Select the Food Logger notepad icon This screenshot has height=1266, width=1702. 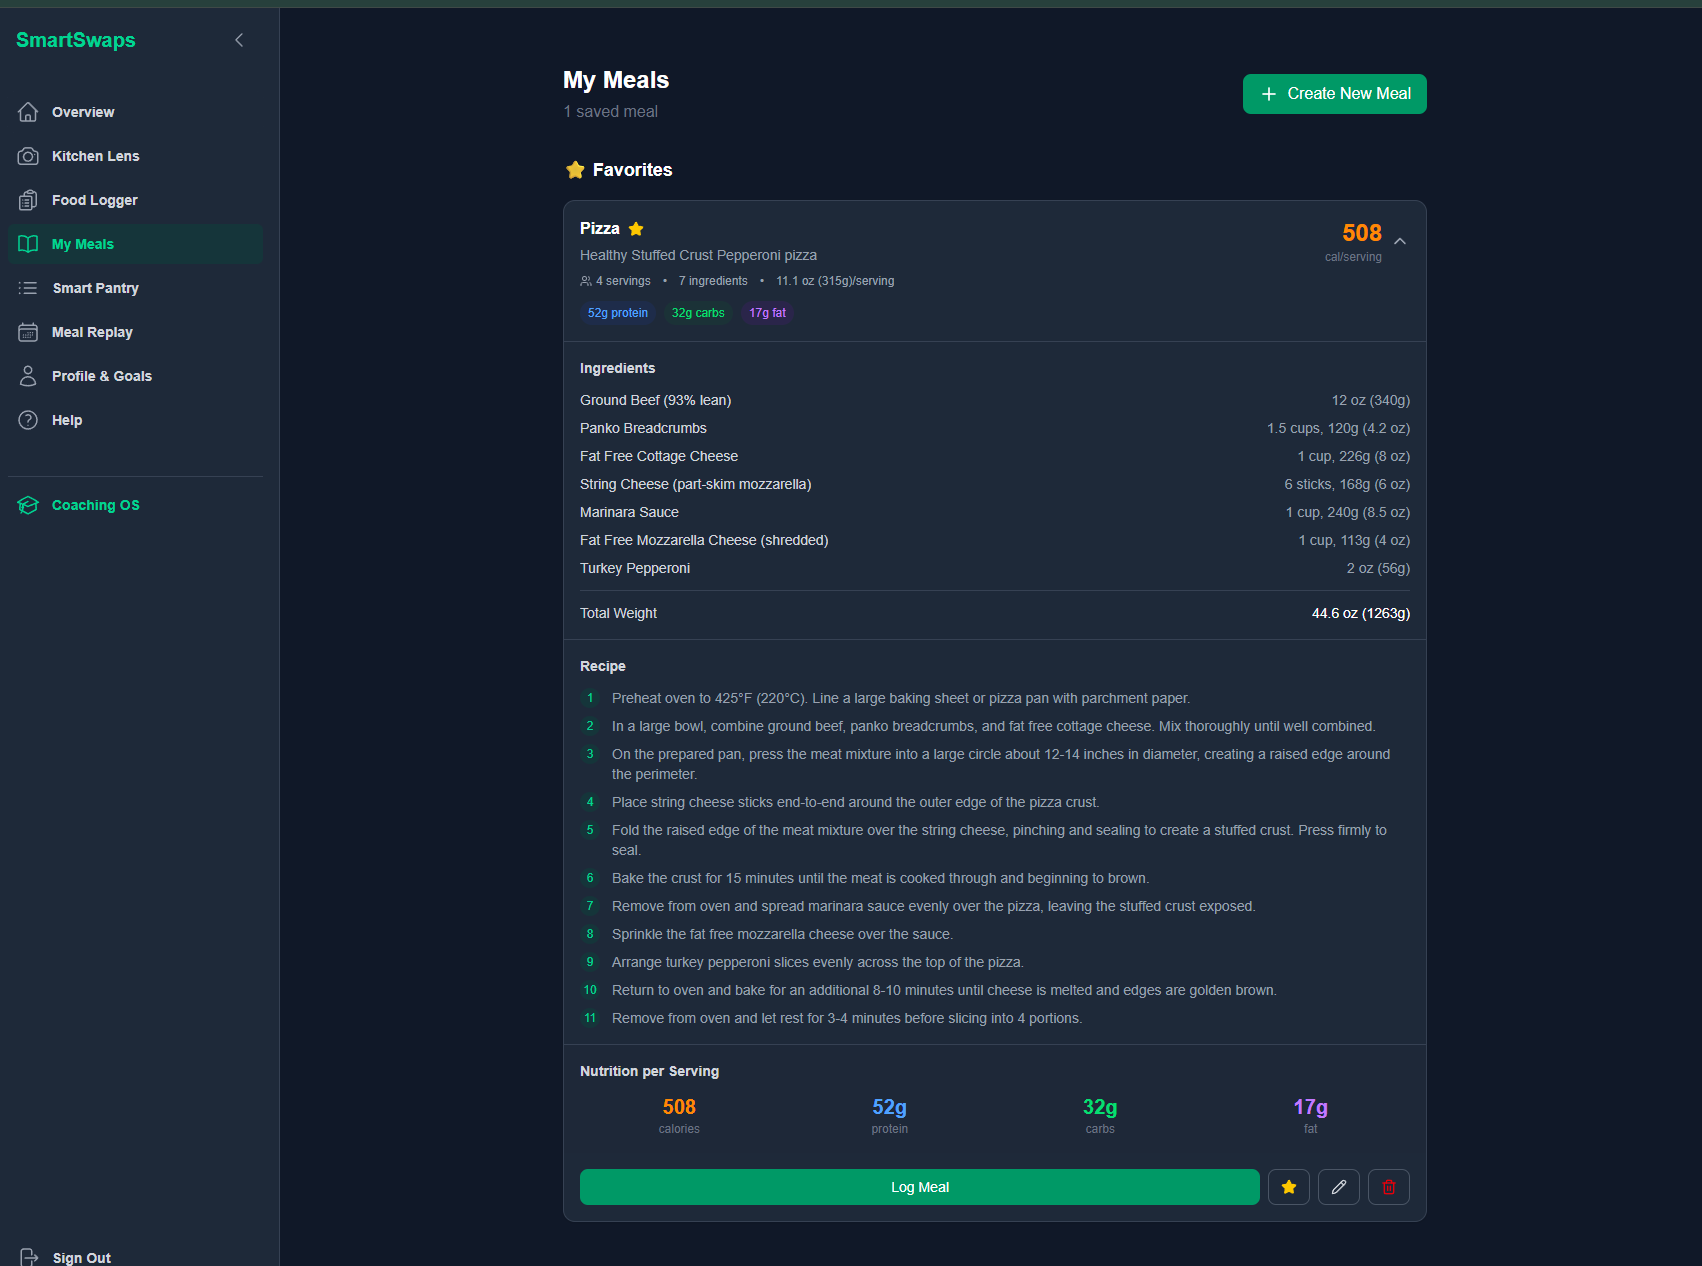(28, 200)
